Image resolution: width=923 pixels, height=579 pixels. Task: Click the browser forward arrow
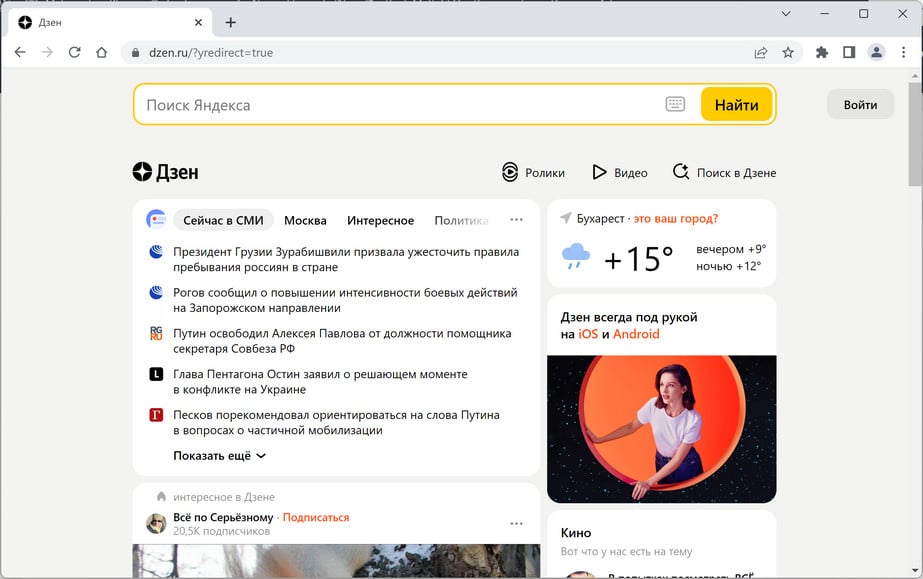pyautogui.click(x=47, y=52)
